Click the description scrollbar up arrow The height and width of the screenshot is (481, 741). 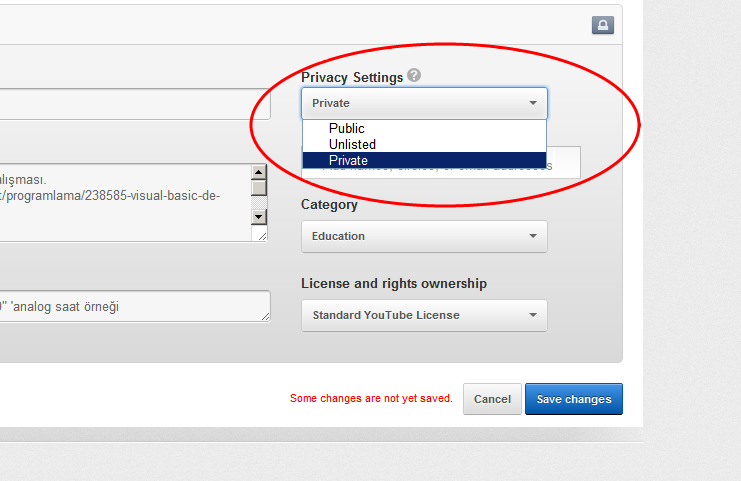point(259,171)
